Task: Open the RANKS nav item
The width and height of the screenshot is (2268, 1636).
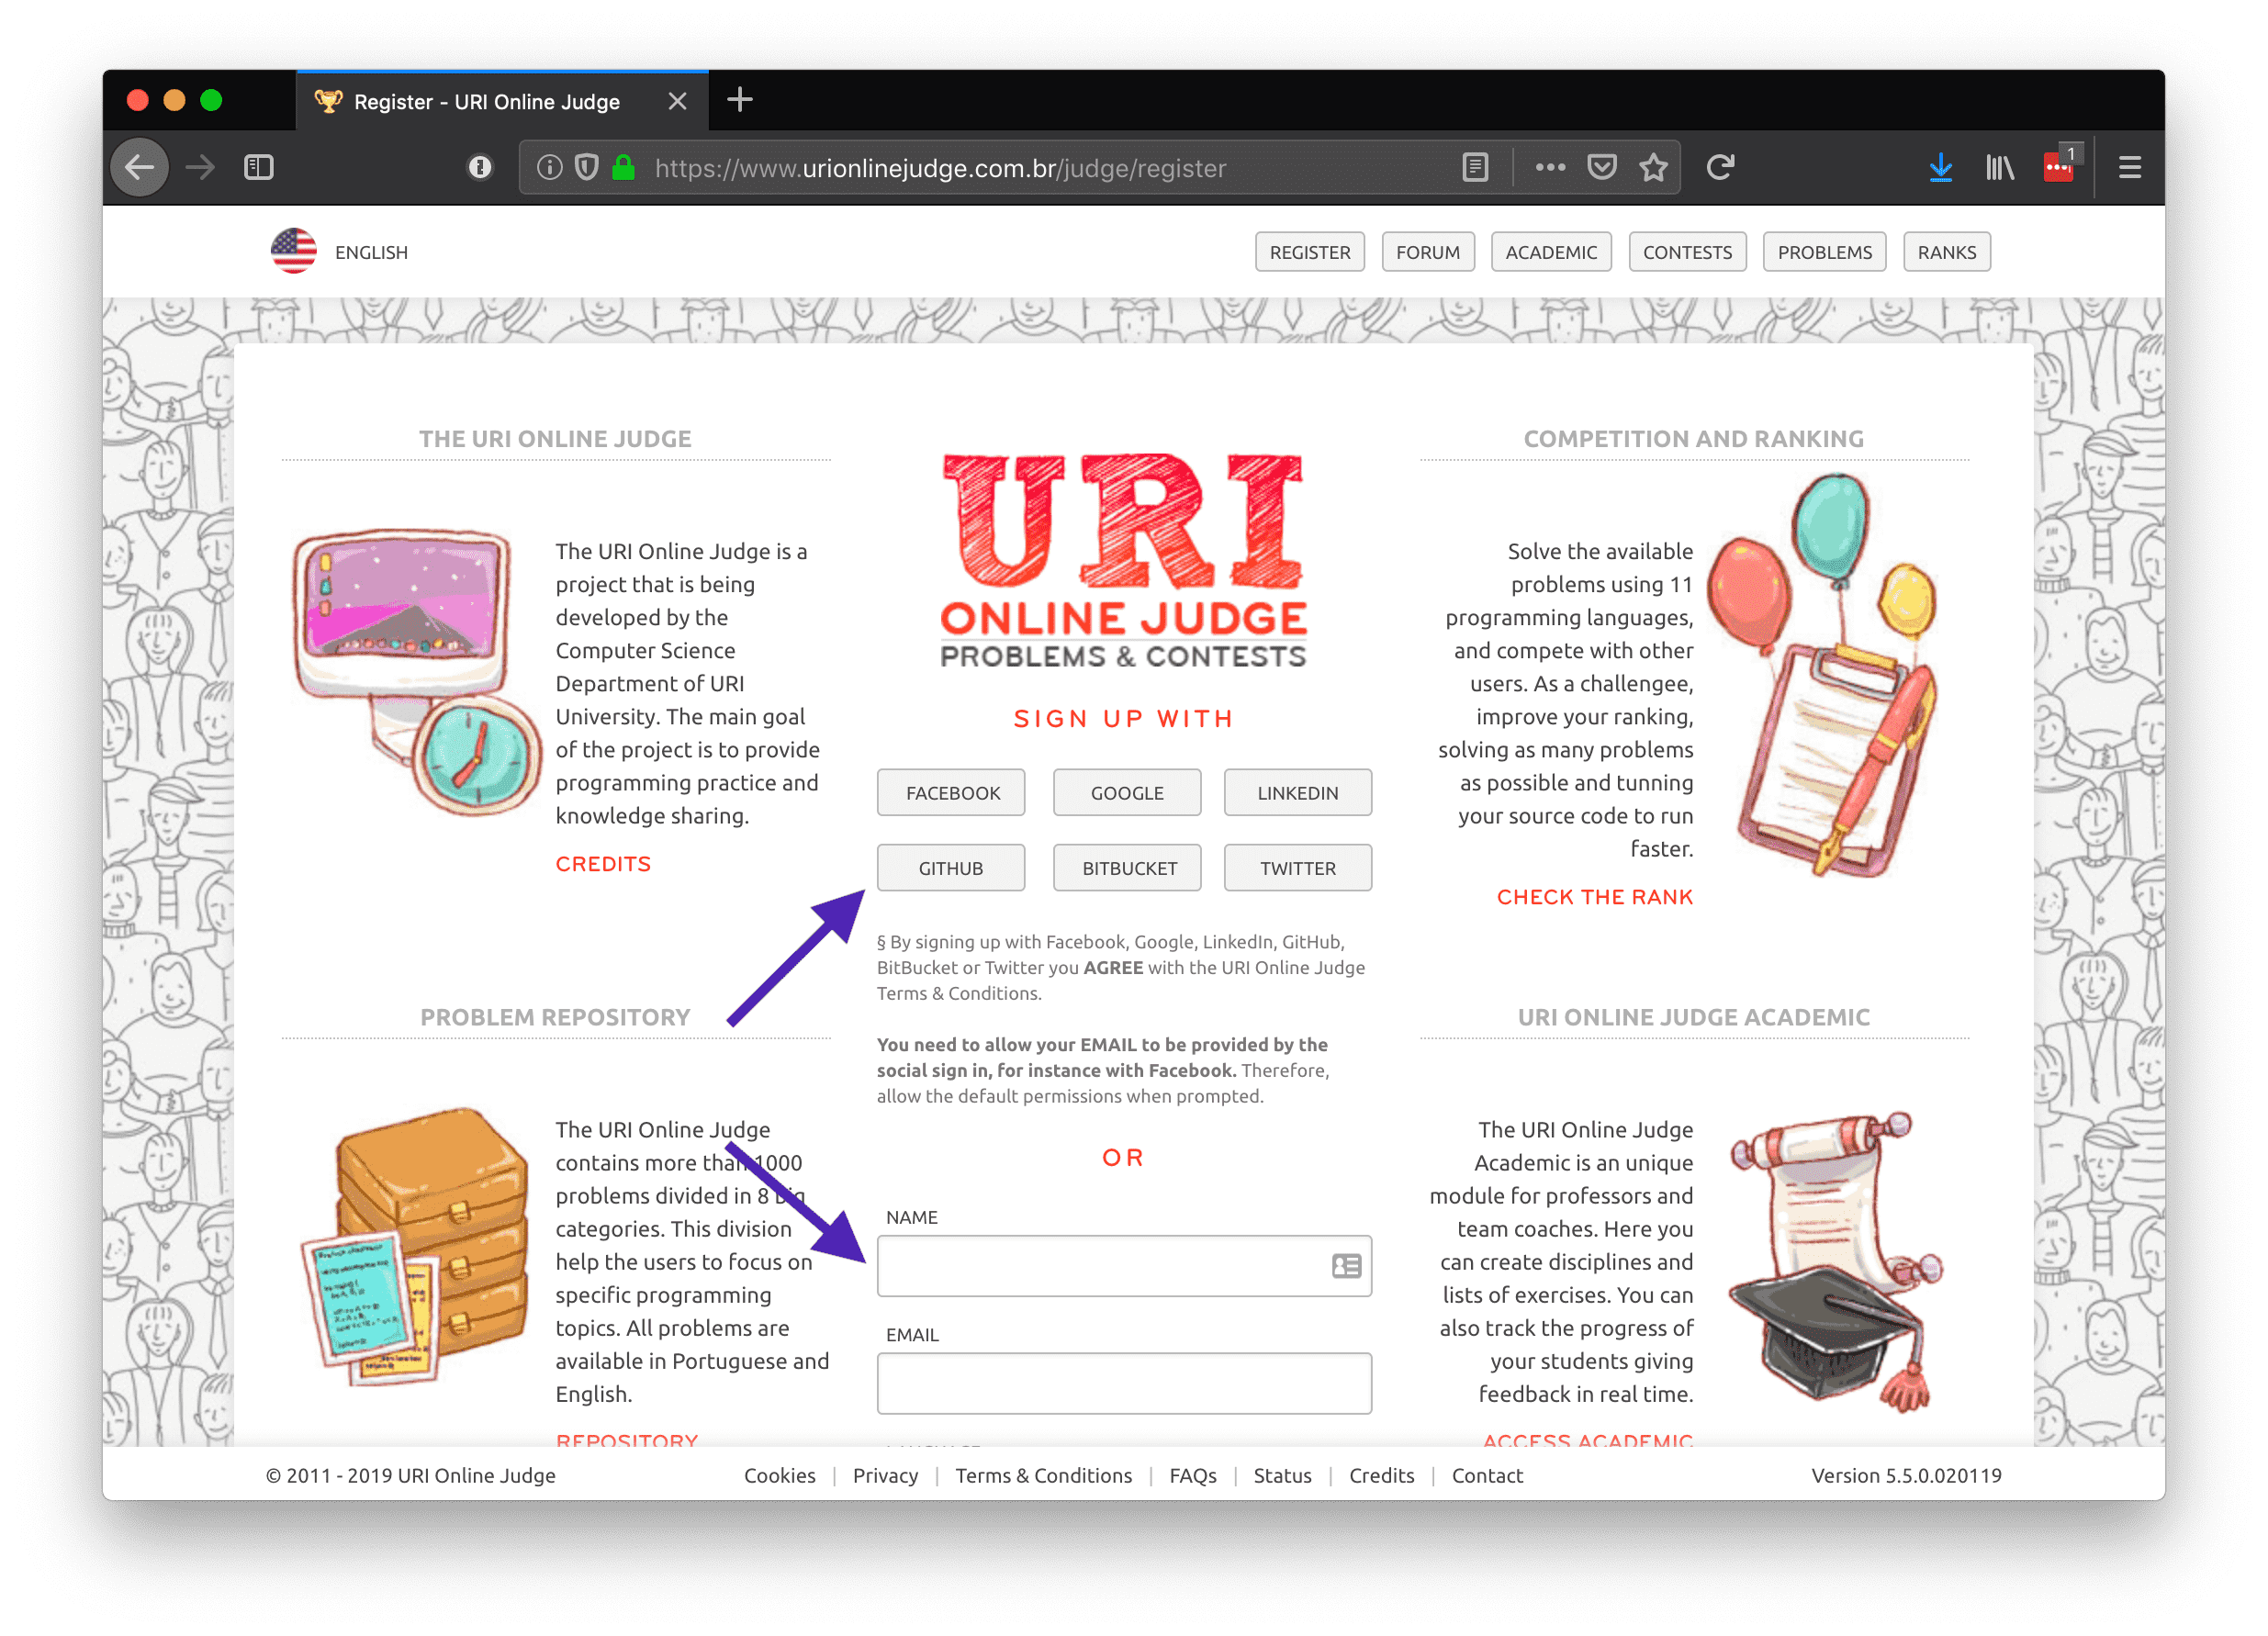Action: point(1946,252)
